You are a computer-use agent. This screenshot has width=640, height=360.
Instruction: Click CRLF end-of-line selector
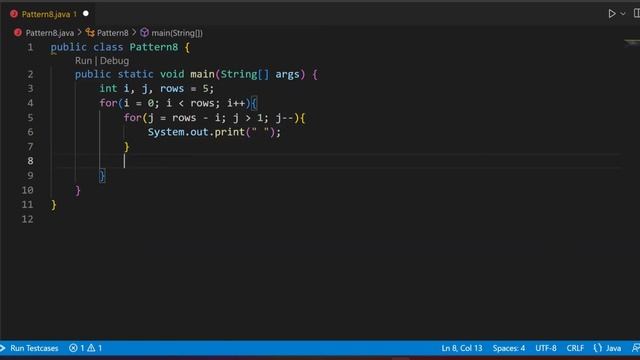(x=575, y=348)
